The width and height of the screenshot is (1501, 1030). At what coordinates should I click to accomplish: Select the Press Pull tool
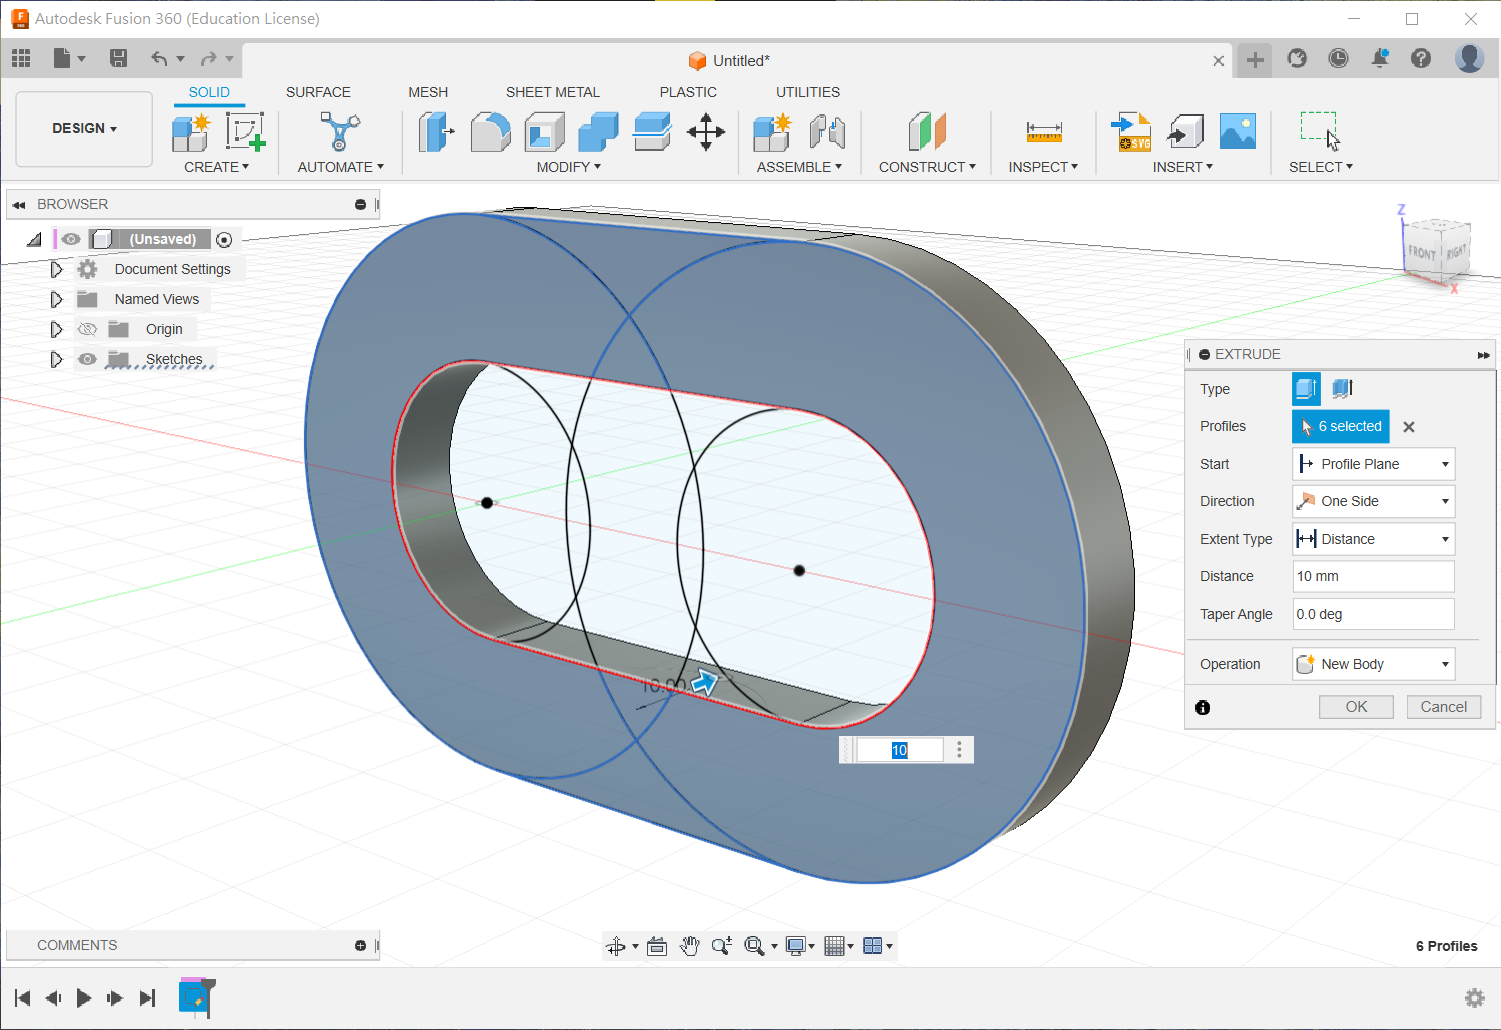[435, 132]
